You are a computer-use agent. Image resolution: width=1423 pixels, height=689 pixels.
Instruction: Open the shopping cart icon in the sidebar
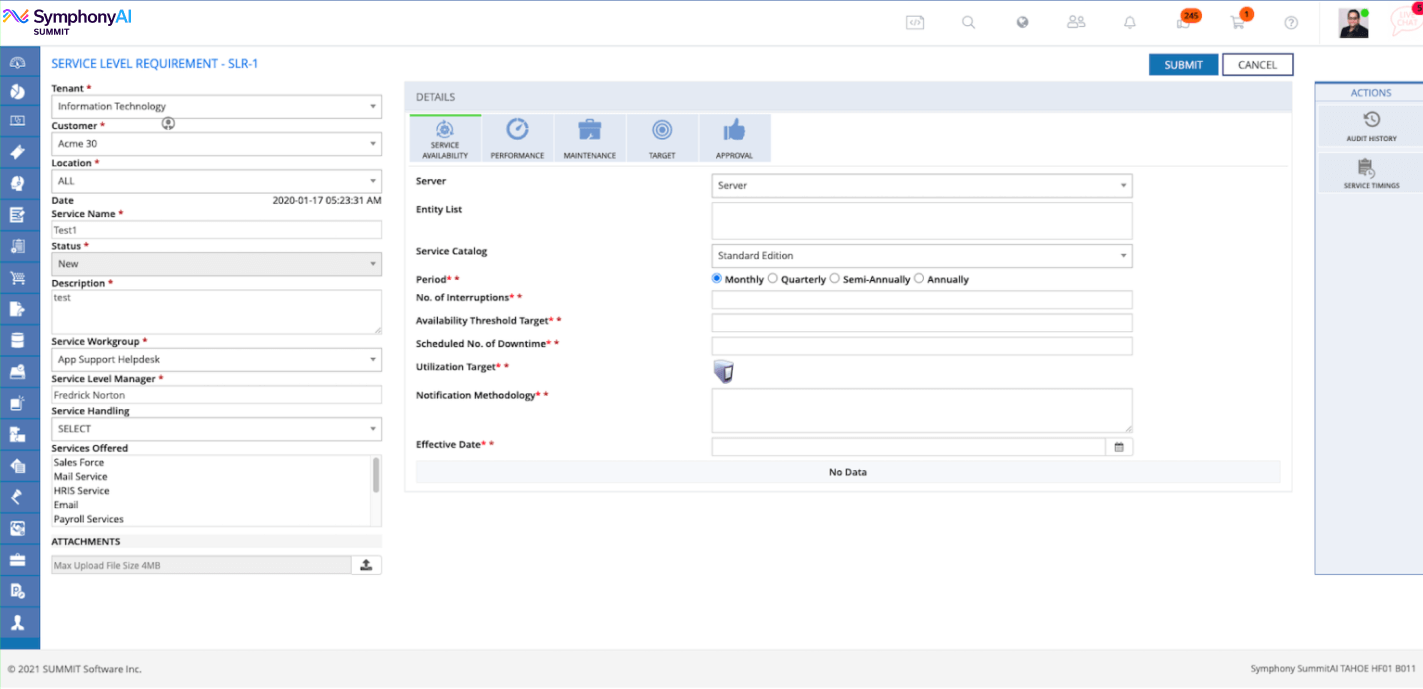click(18, 278)
